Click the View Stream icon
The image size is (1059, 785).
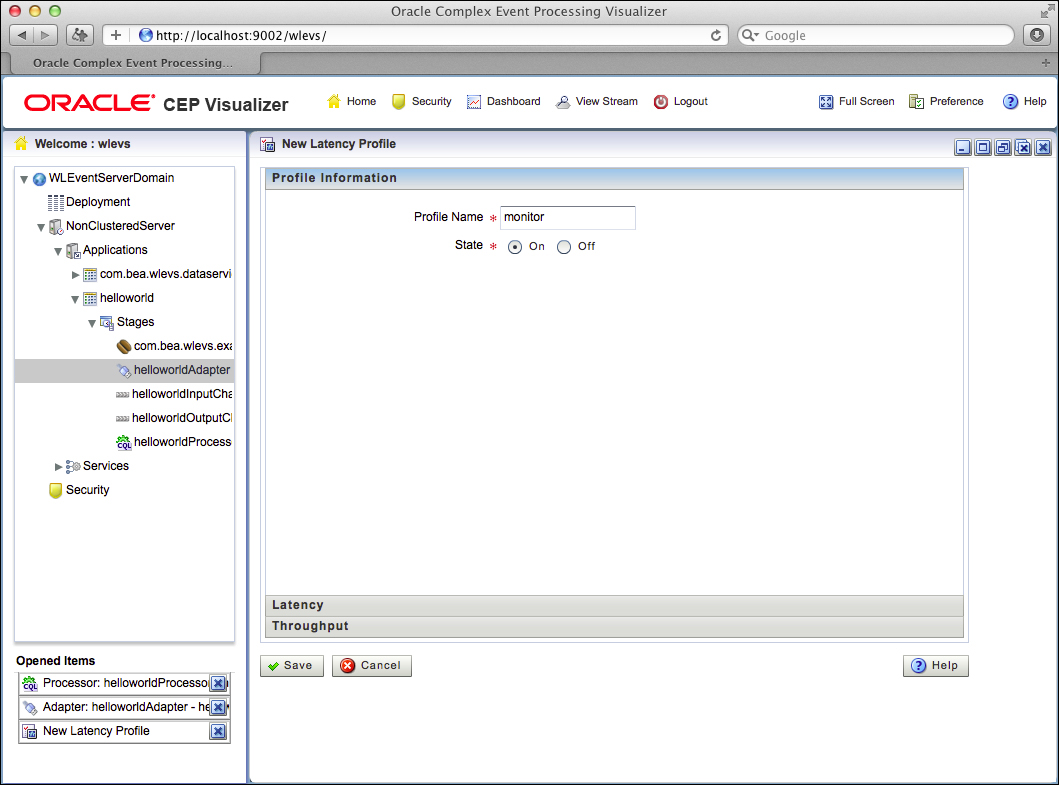(x=563, y=102)
